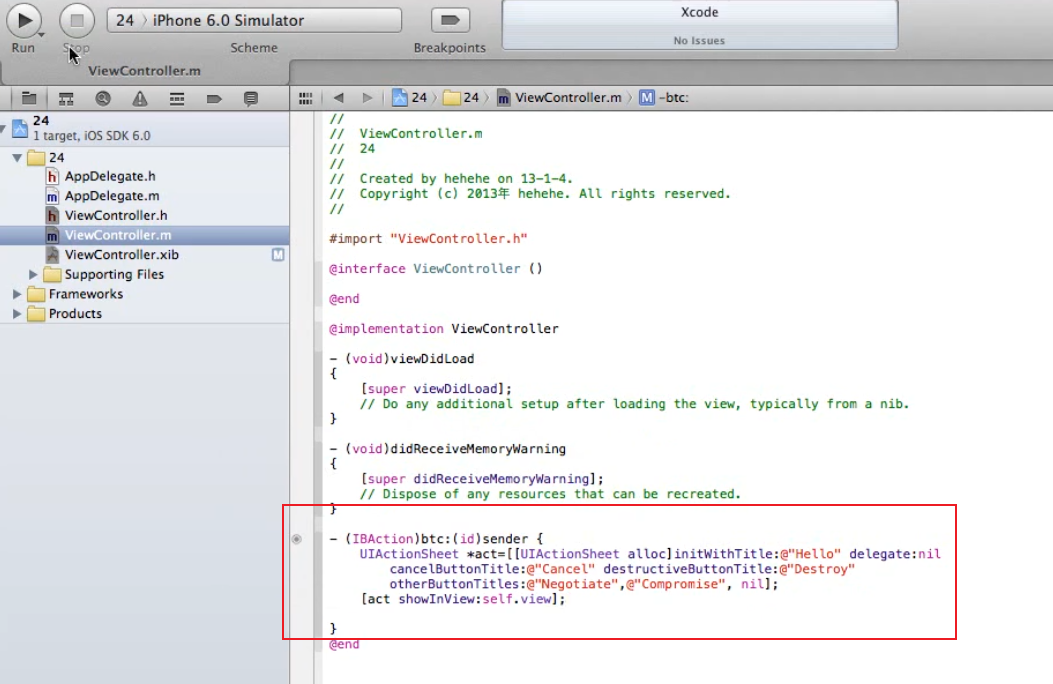Show the Breakpoint navigator
The width and height of the screenshot is (1053, 684).
[214, 99]
